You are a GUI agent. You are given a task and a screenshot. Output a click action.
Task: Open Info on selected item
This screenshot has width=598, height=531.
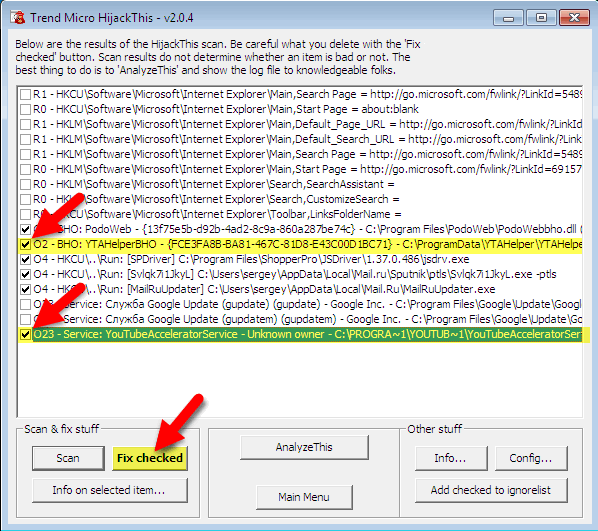pos(110,490)
